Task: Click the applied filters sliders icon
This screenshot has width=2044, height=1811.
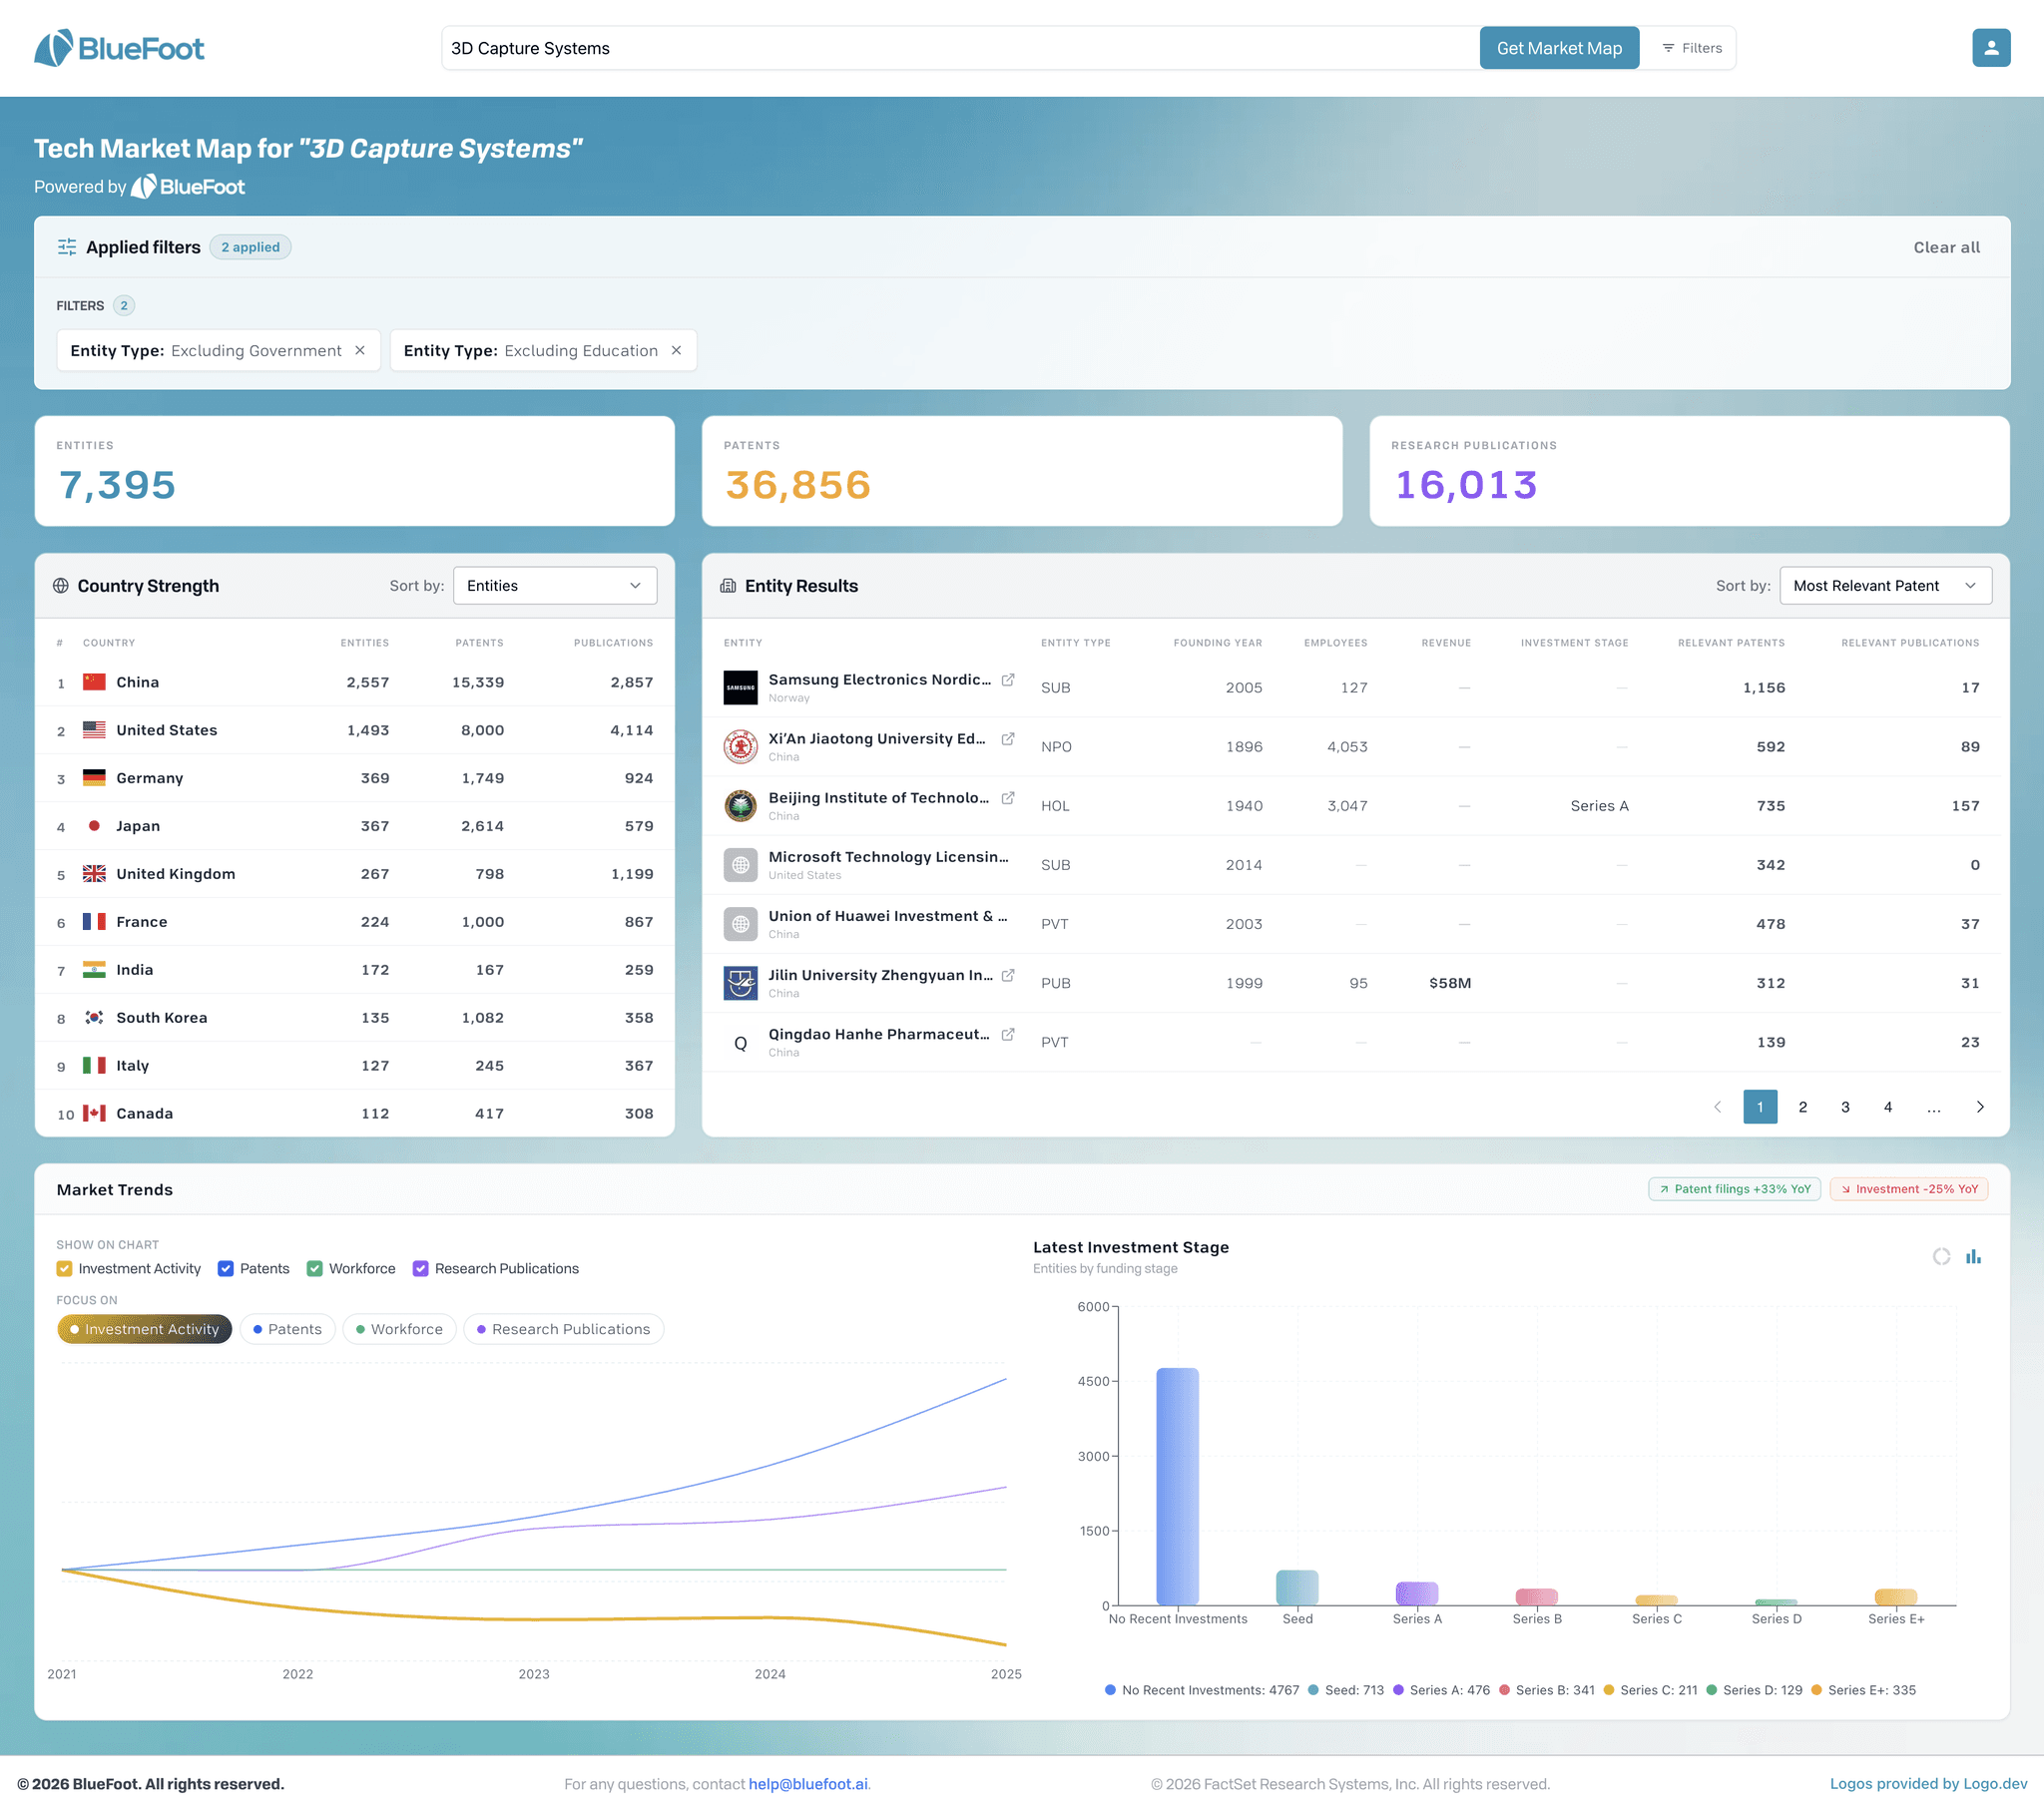Action: pyautogui.click(x=67, y=247)
